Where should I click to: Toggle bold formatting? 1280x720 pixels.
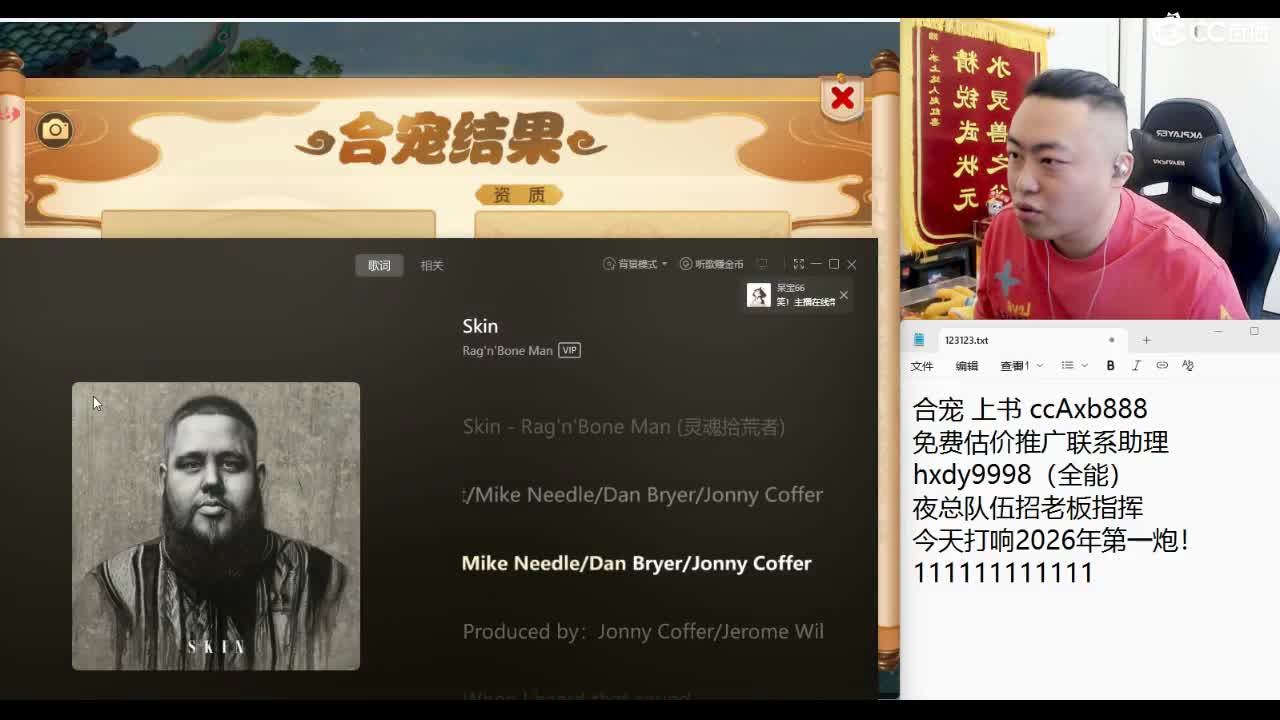[1110, 365]
